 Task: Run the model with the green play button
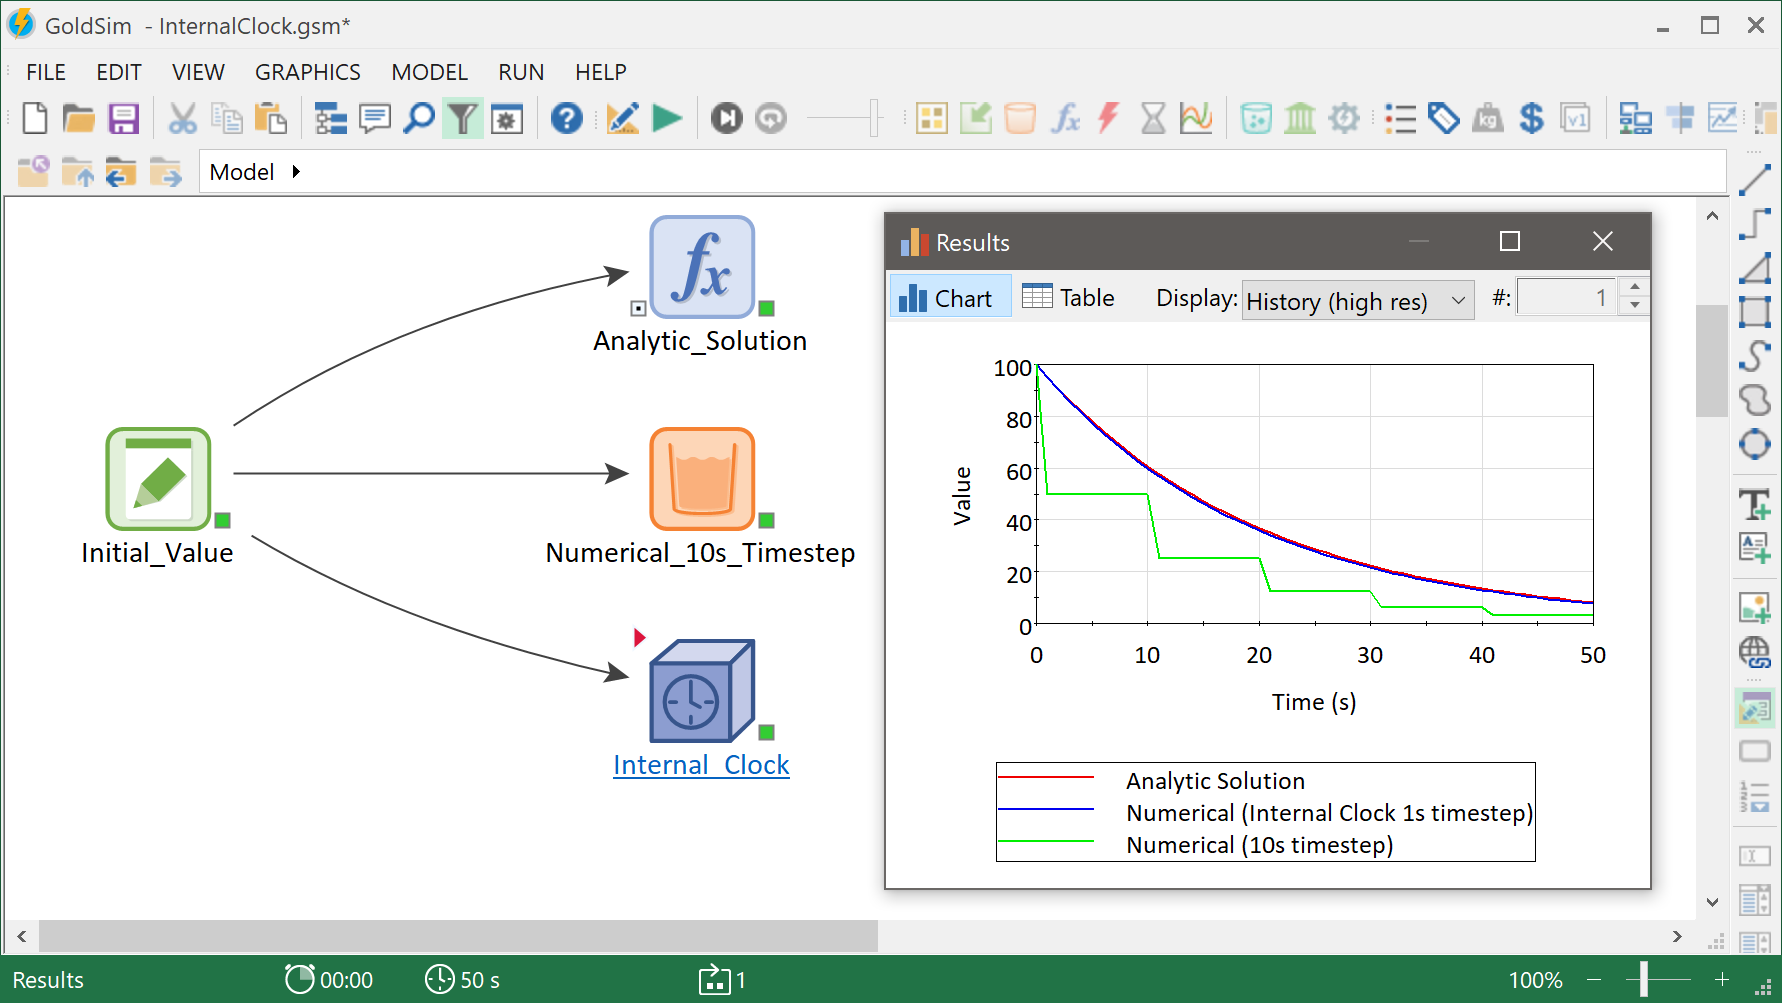pos(667,118)
